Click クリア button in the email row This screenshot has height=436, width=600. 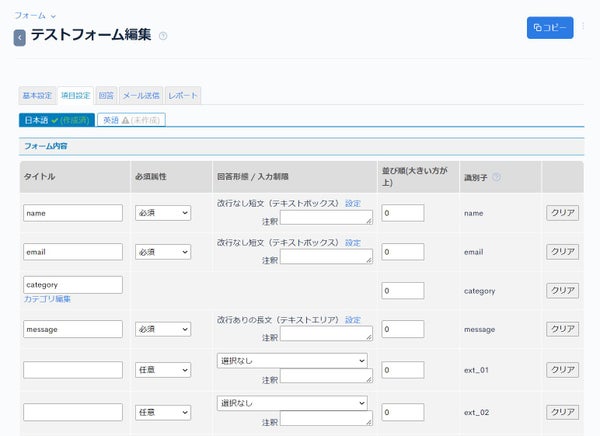click(562, 252)
